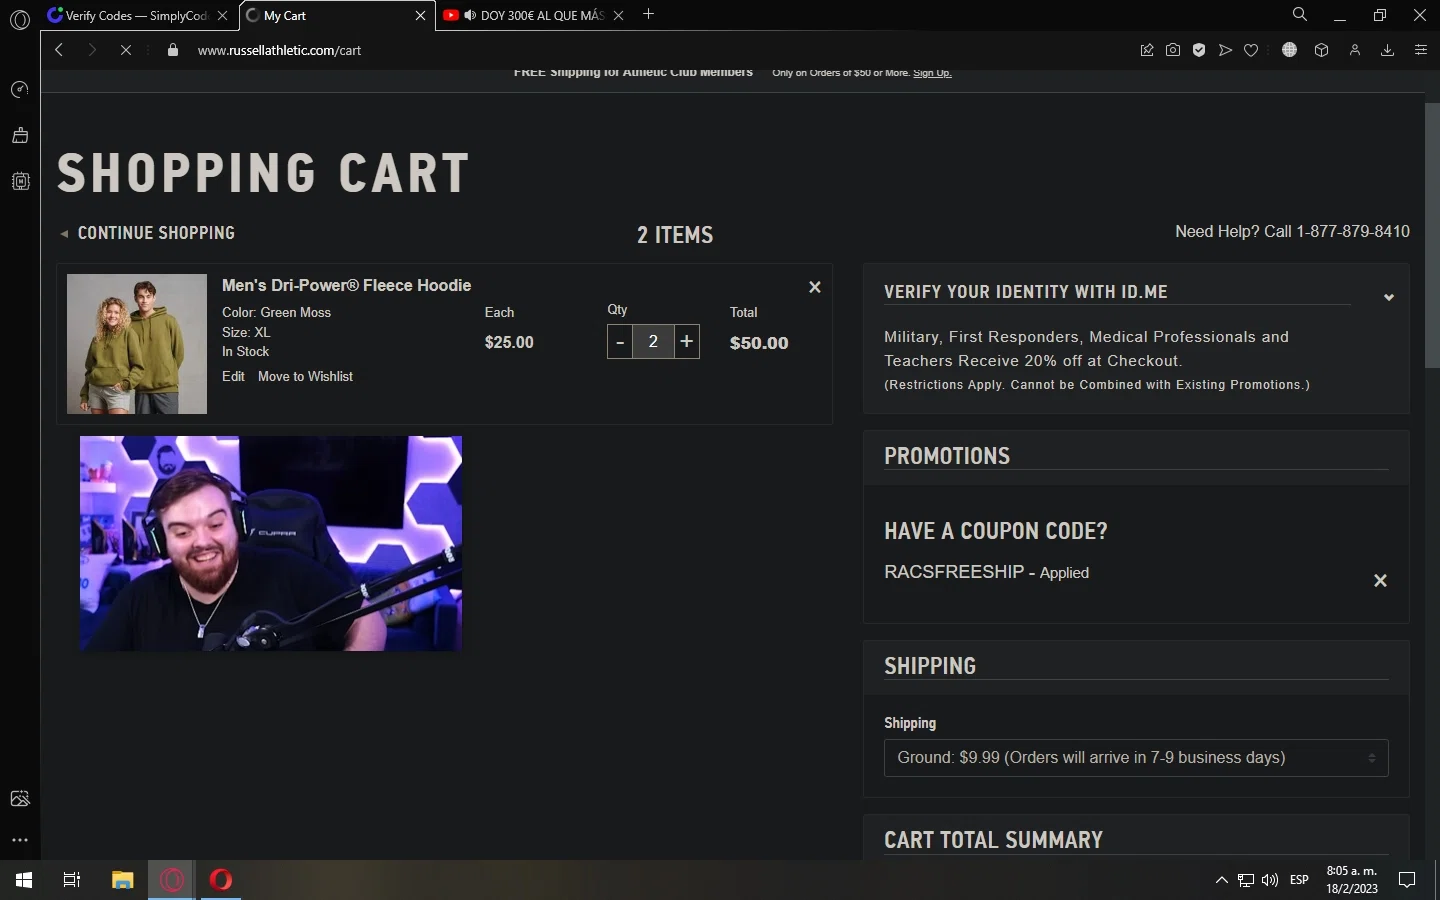Click the page vertical scrollbar
1440x900 pixels.
(x=1432, y=235)
